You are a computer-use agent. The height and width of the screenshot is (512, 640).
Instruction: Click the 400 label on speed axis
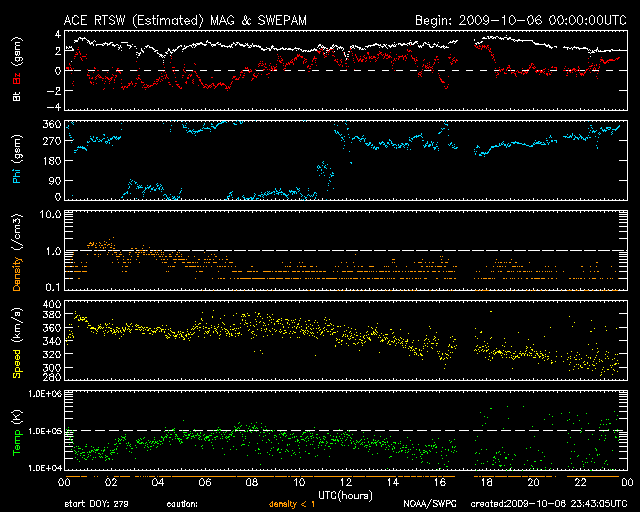tap(51, 304)
